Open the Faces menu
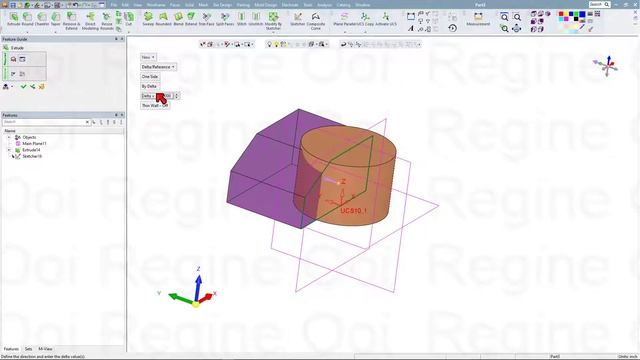 (175, 5)
